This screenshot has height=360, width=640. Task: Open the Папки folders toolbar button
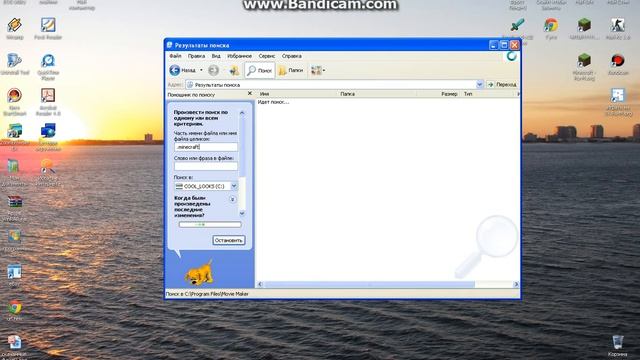[x=291, y=70]
